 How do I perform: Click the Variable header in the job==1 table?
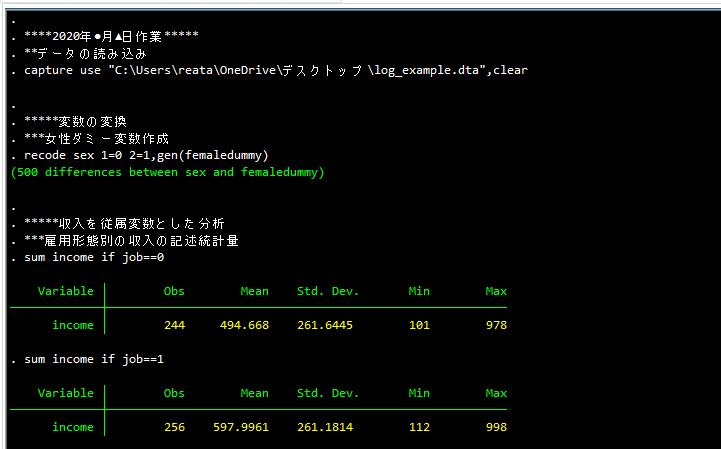coord(66,393)
